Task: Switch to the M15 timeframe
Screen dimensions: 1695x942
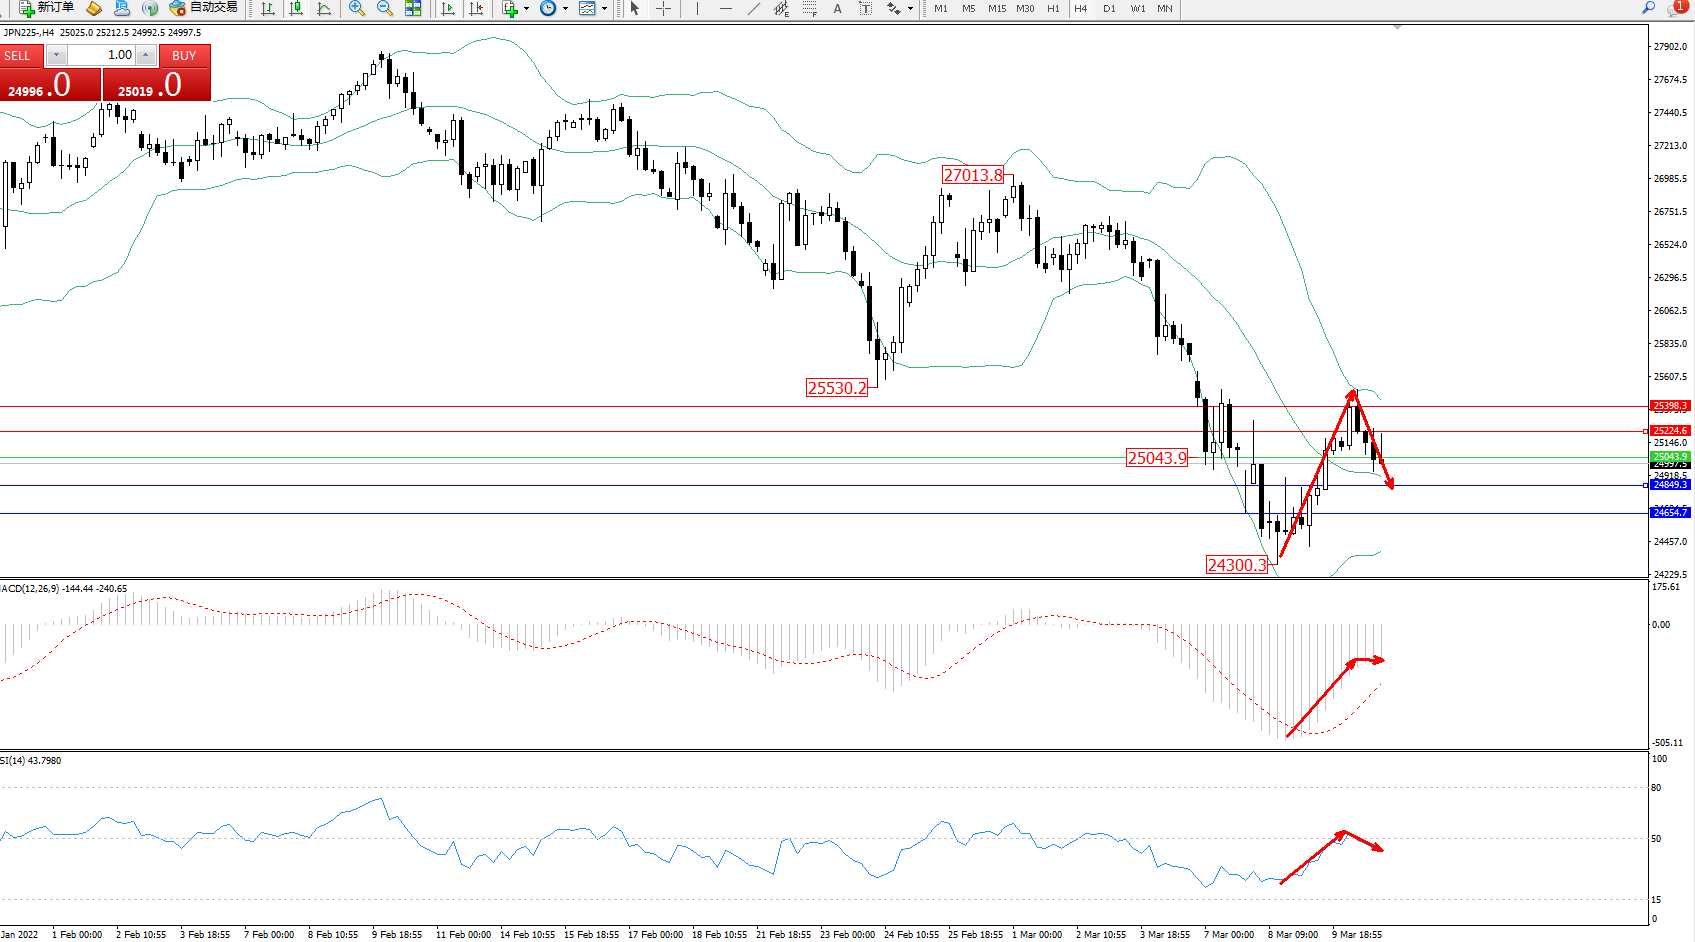Action: 997,8
